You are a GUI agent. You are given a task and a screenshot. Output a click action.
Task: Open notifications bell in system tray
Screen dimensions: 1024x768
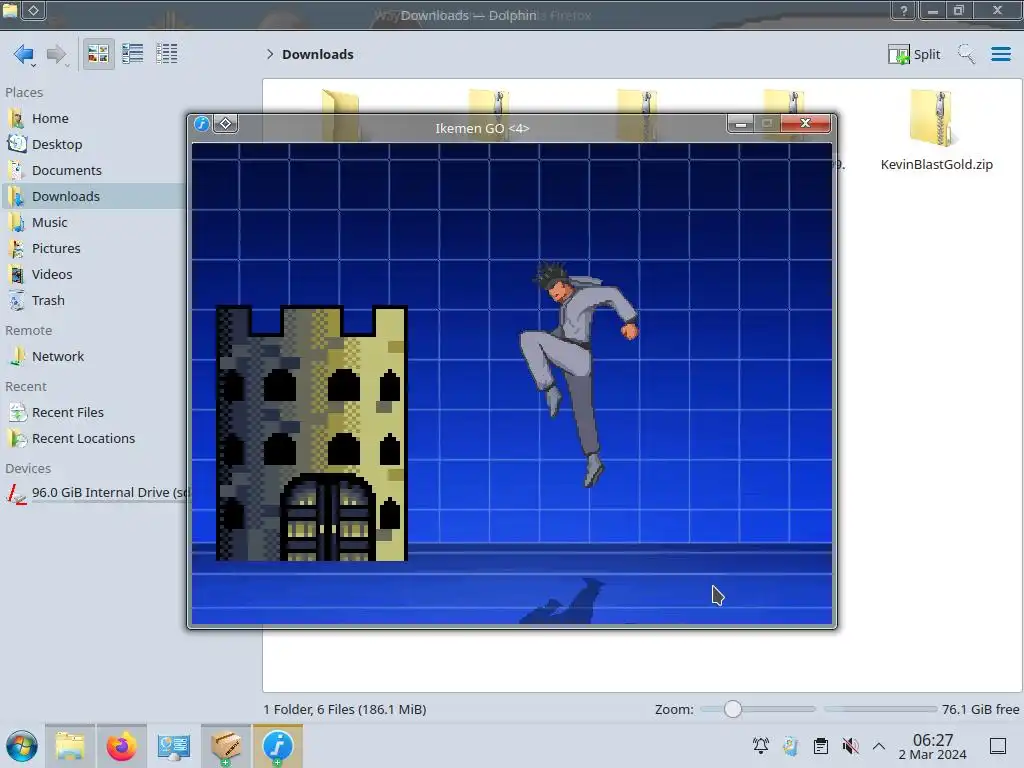coord(761,746)
